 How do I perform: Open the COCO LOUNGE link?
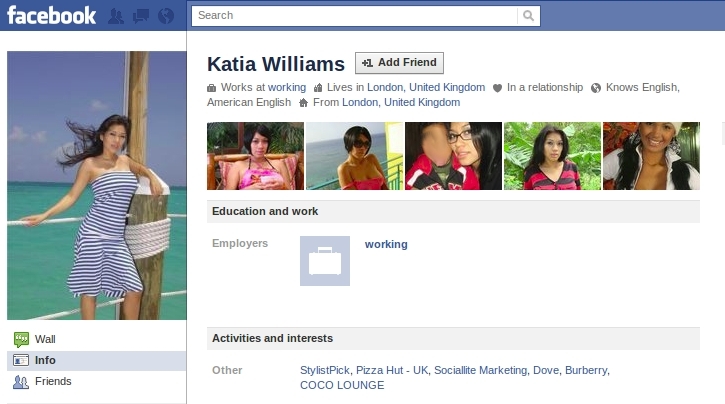point(342,385)
